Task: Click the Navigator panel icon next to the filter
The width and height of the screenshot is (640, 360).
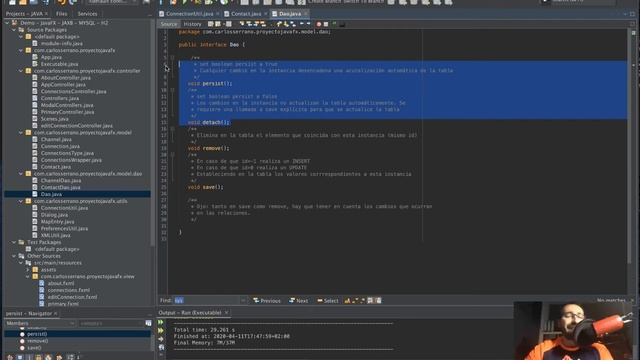Action: coord(148,324)
